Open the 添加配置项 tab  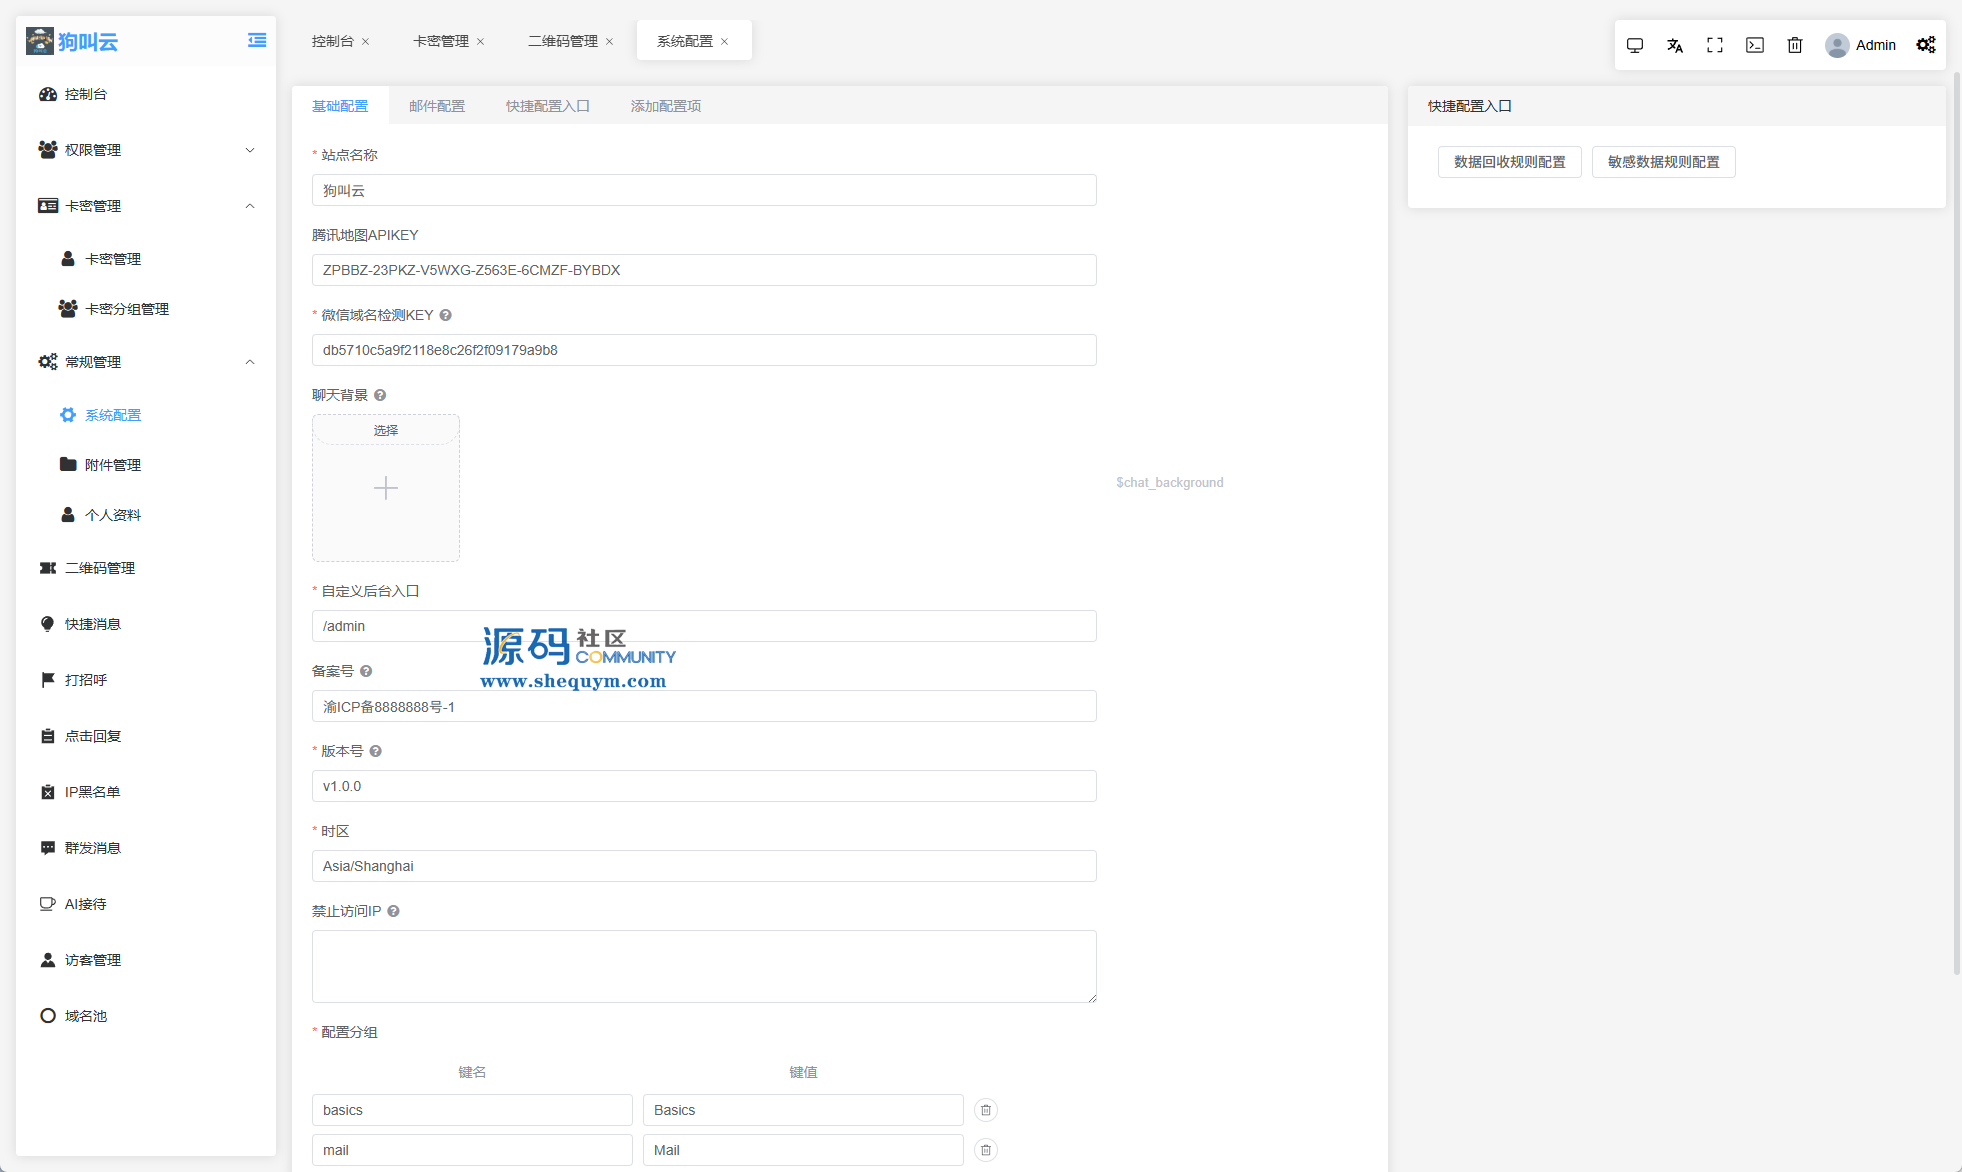coord(665,106)
